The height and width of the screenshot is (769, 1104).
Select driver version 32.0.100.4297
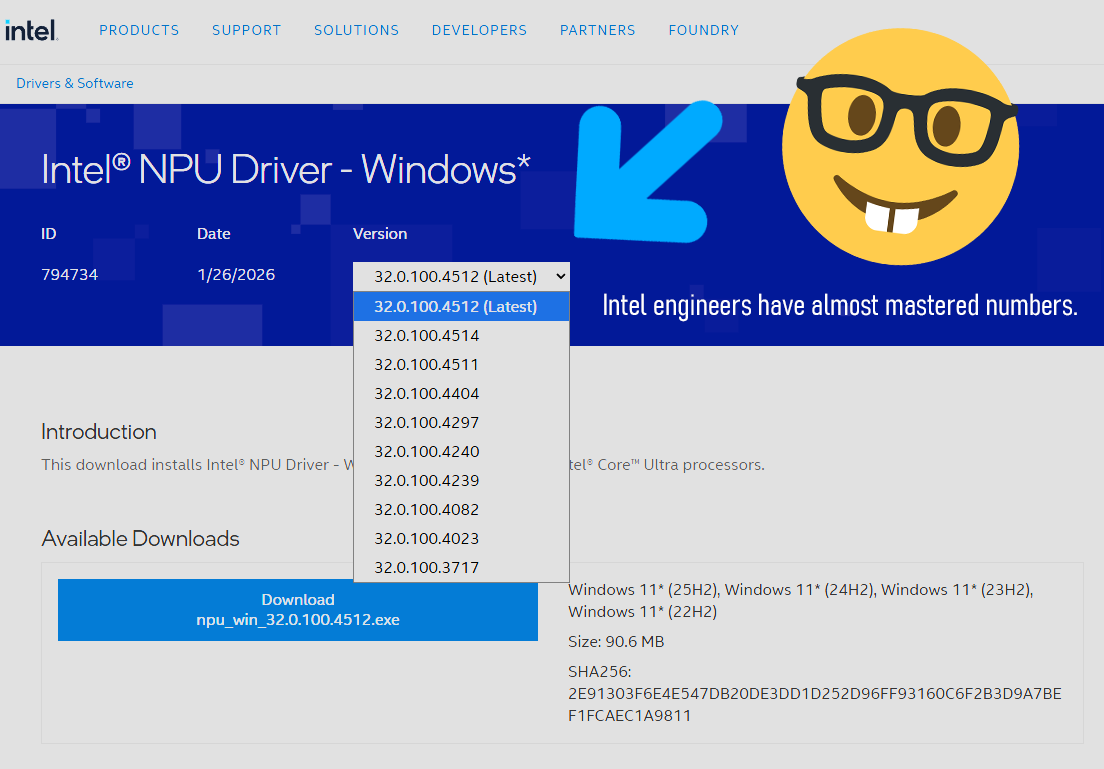click(427, 423)
